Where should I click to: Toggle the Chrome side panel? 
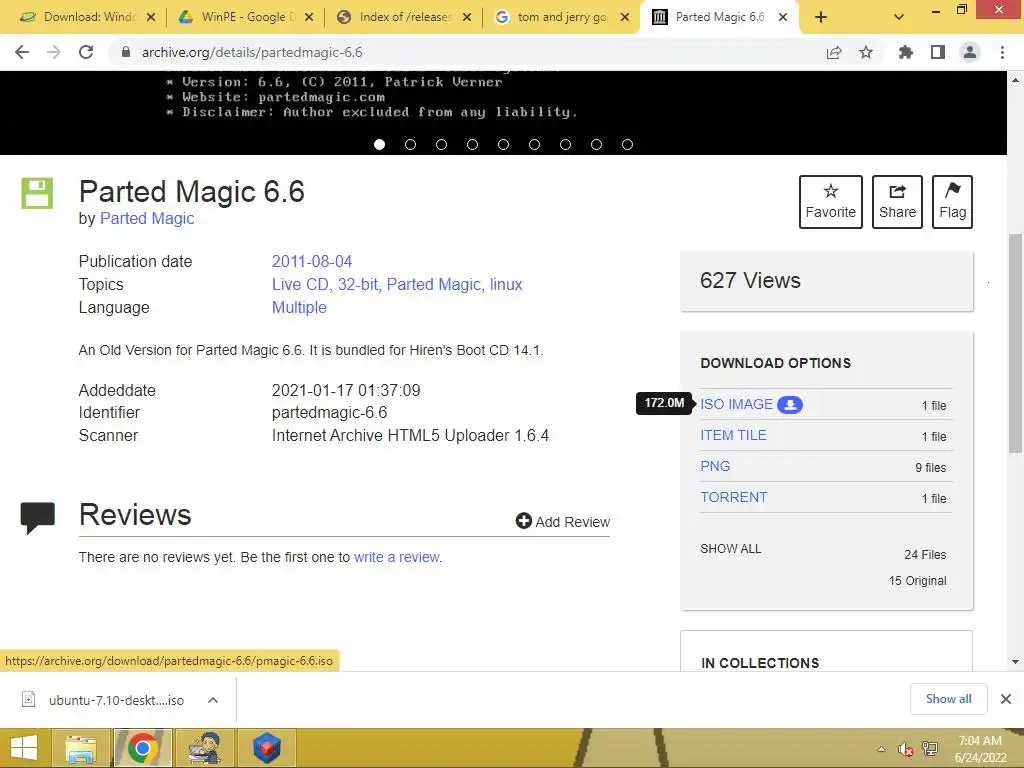coord(938,52)
